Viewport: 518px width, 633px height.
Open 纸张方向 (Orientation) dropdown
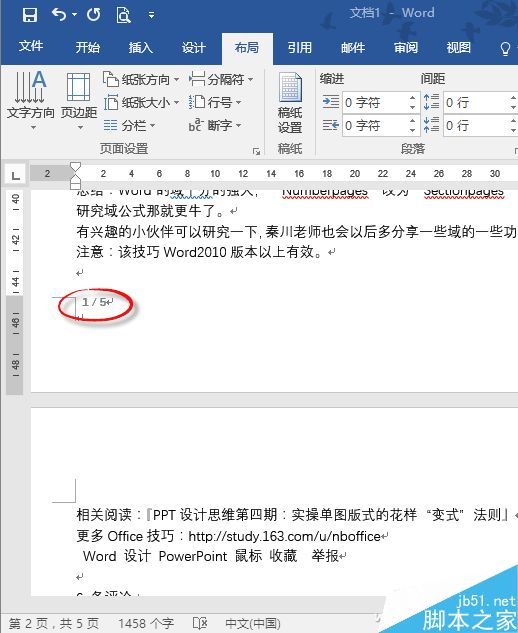pyautogui.click(x=141, y=79)
